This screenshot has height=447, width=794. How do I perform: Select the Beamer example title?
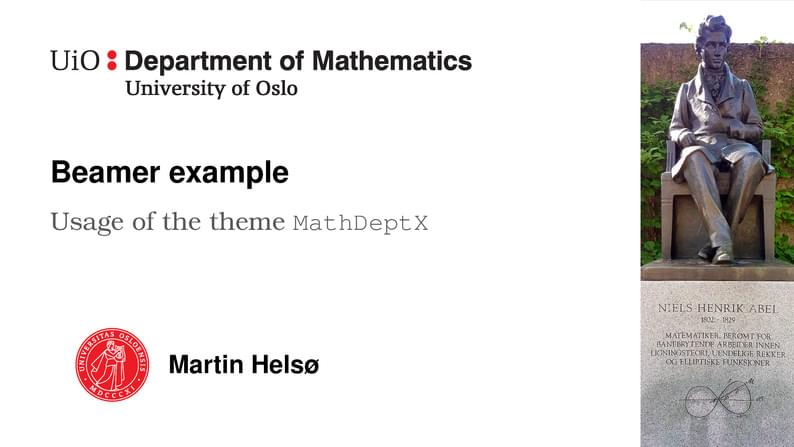coord(169,173)
